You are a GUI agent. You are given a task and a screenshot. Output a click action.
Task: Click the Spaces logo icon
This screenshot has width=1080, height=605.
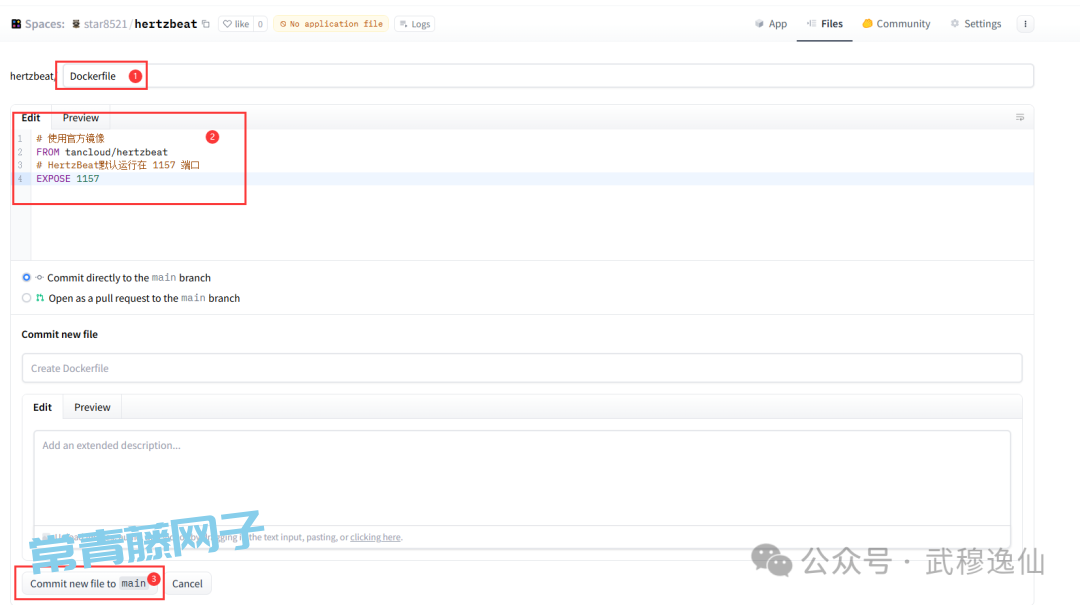[16, 24]
